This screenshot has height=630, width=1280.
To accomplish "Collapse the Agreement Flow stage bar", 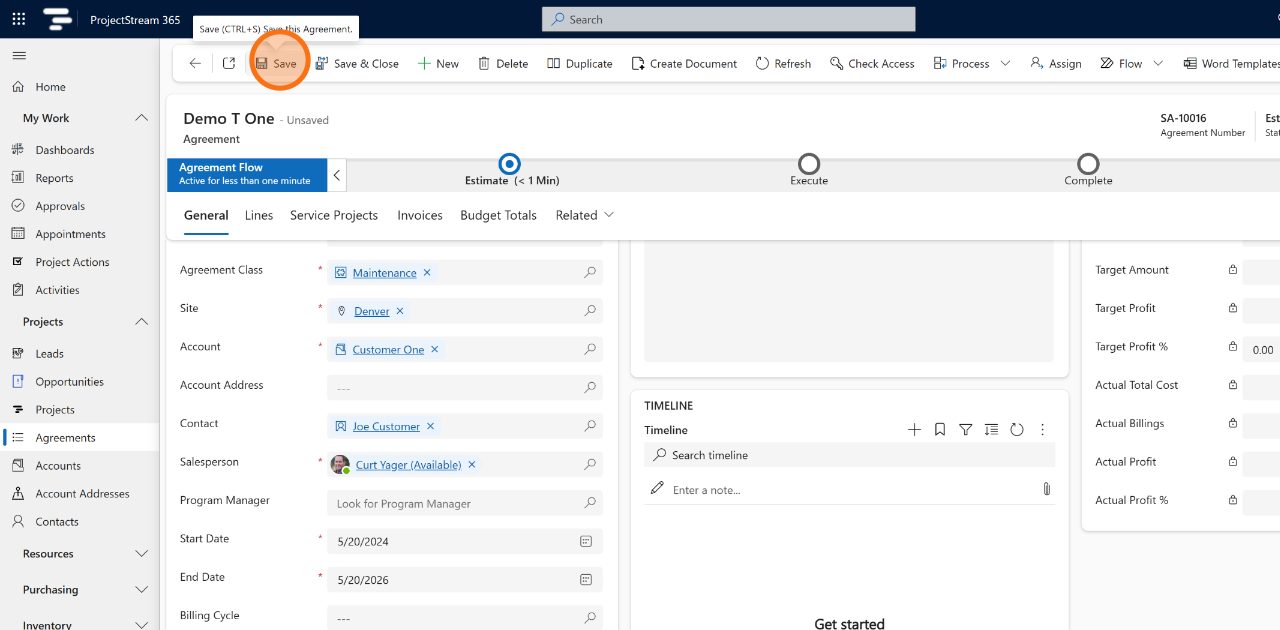I will click(x=337, y=175).
